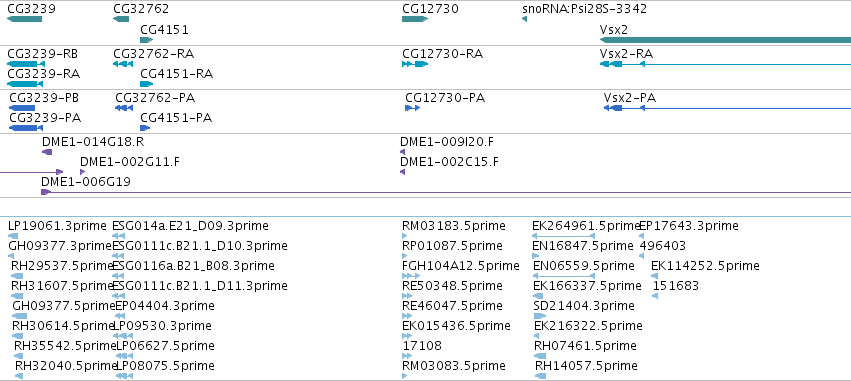Click the CG12730-PA protein glyph
Image resolution: width=851 pixels, height=381 pixels.
click(412, 108)
